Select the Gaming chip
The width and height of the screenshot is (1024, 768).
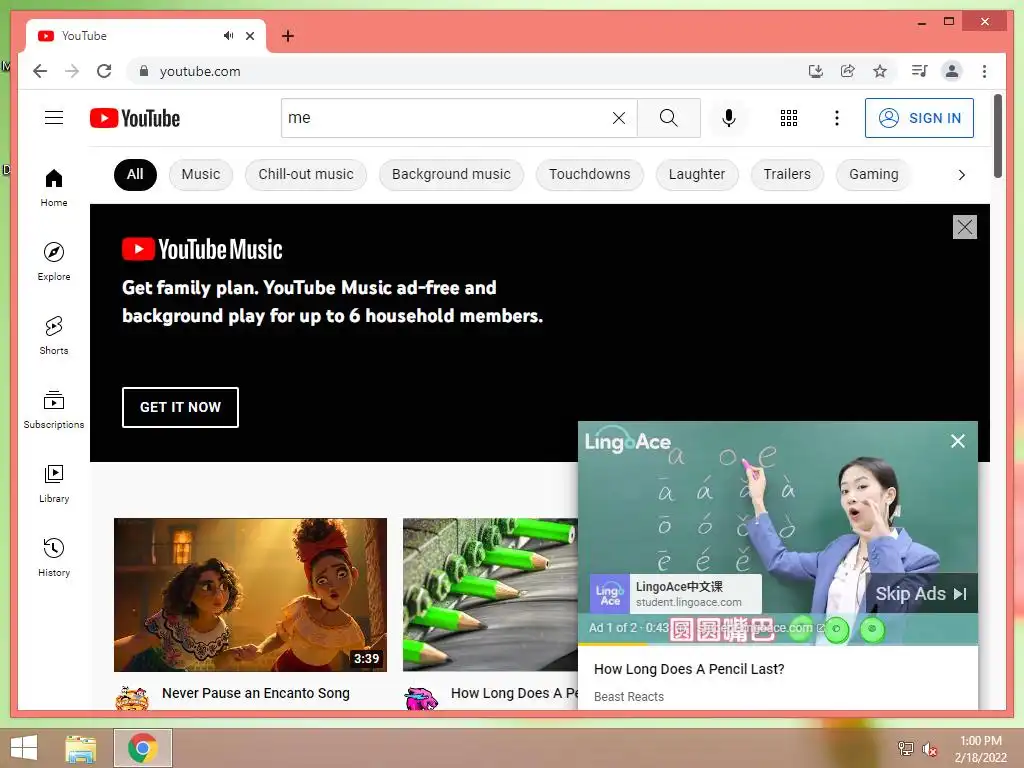coord(873,174)
